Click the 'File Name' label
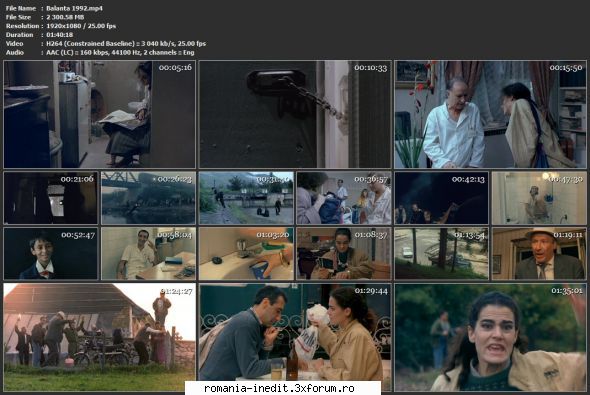Screen dimensions: 590x395 tap(21, 8)
